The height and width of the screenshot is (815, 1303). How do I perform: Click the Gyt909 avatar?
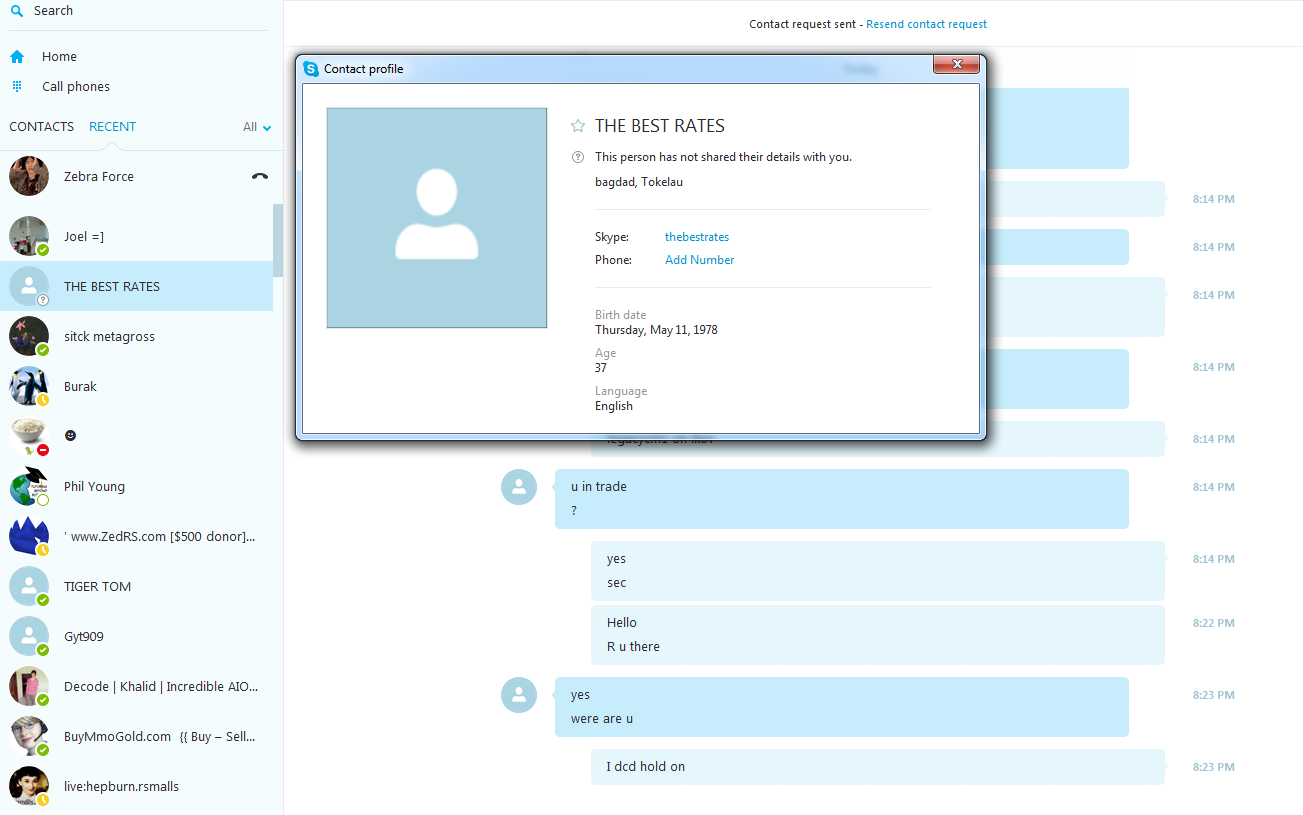(x=29, y=636)
